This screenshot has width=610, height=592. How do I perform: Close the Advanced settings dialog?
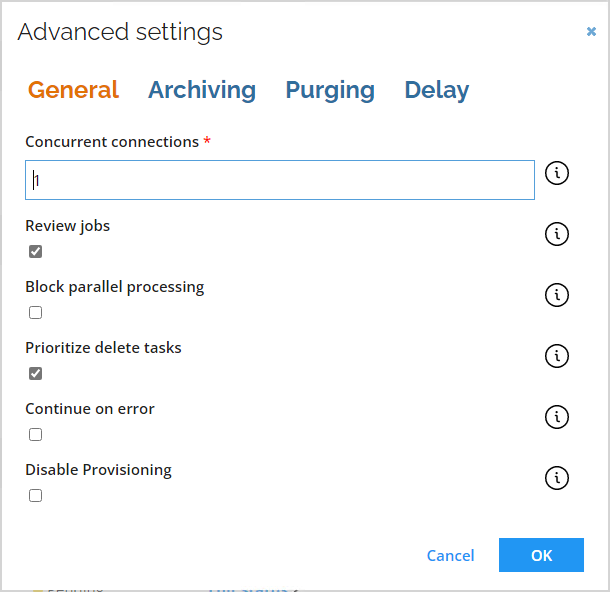[x=591, y=32]
